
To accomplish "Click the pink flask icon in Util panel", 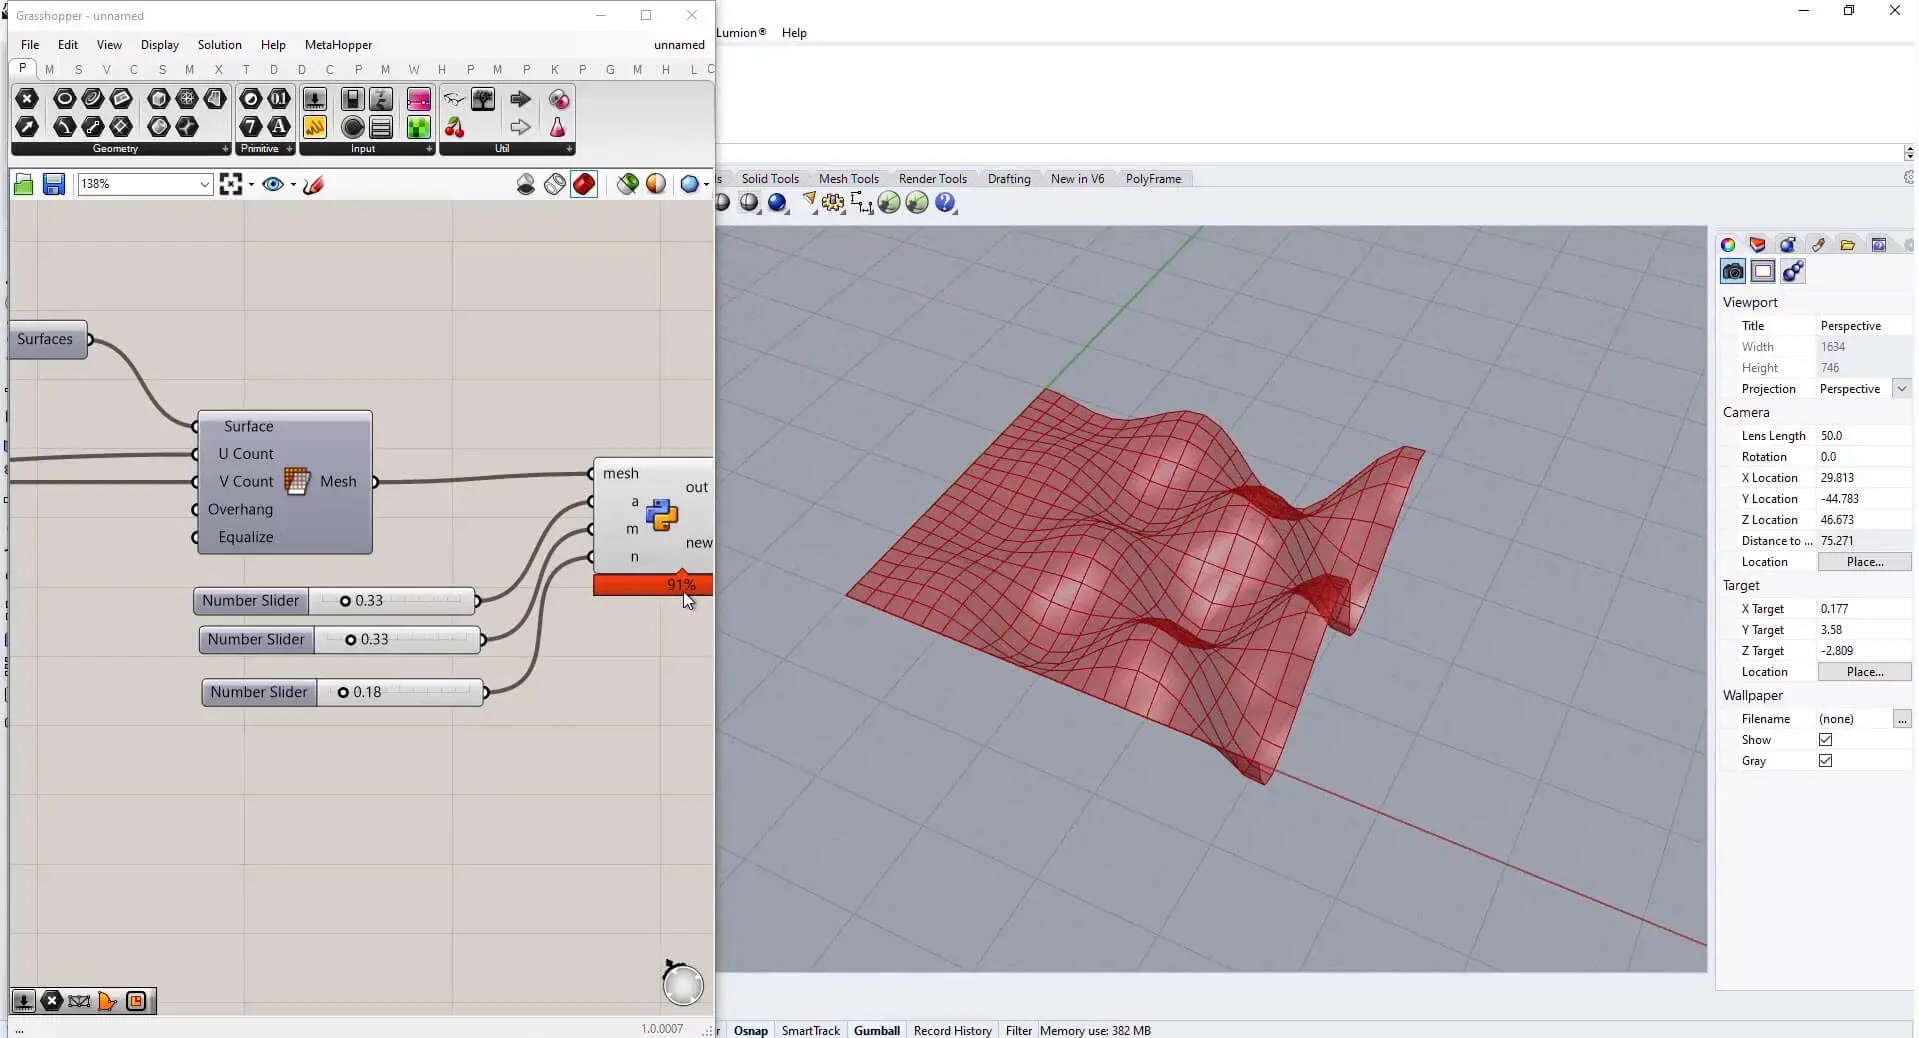I will [558, 127].
